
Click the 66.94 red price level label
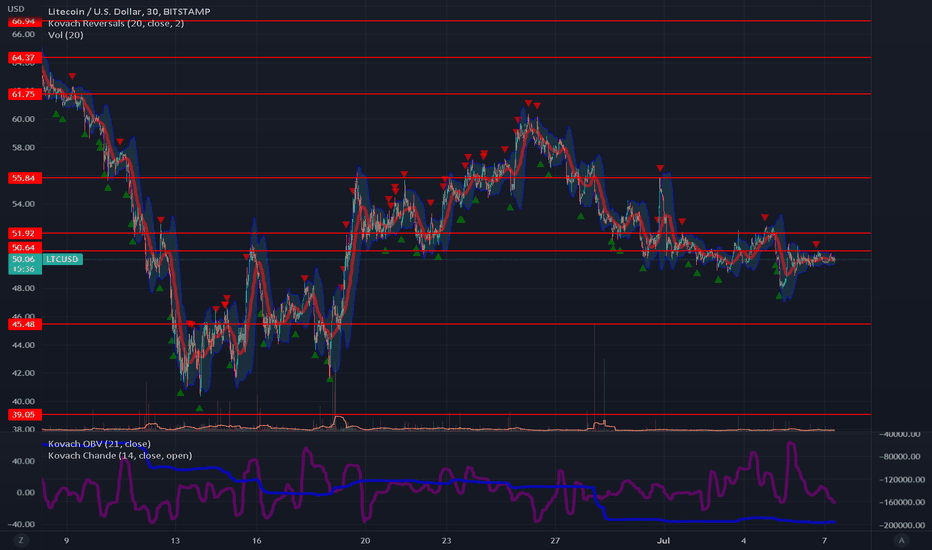(24, 21)
